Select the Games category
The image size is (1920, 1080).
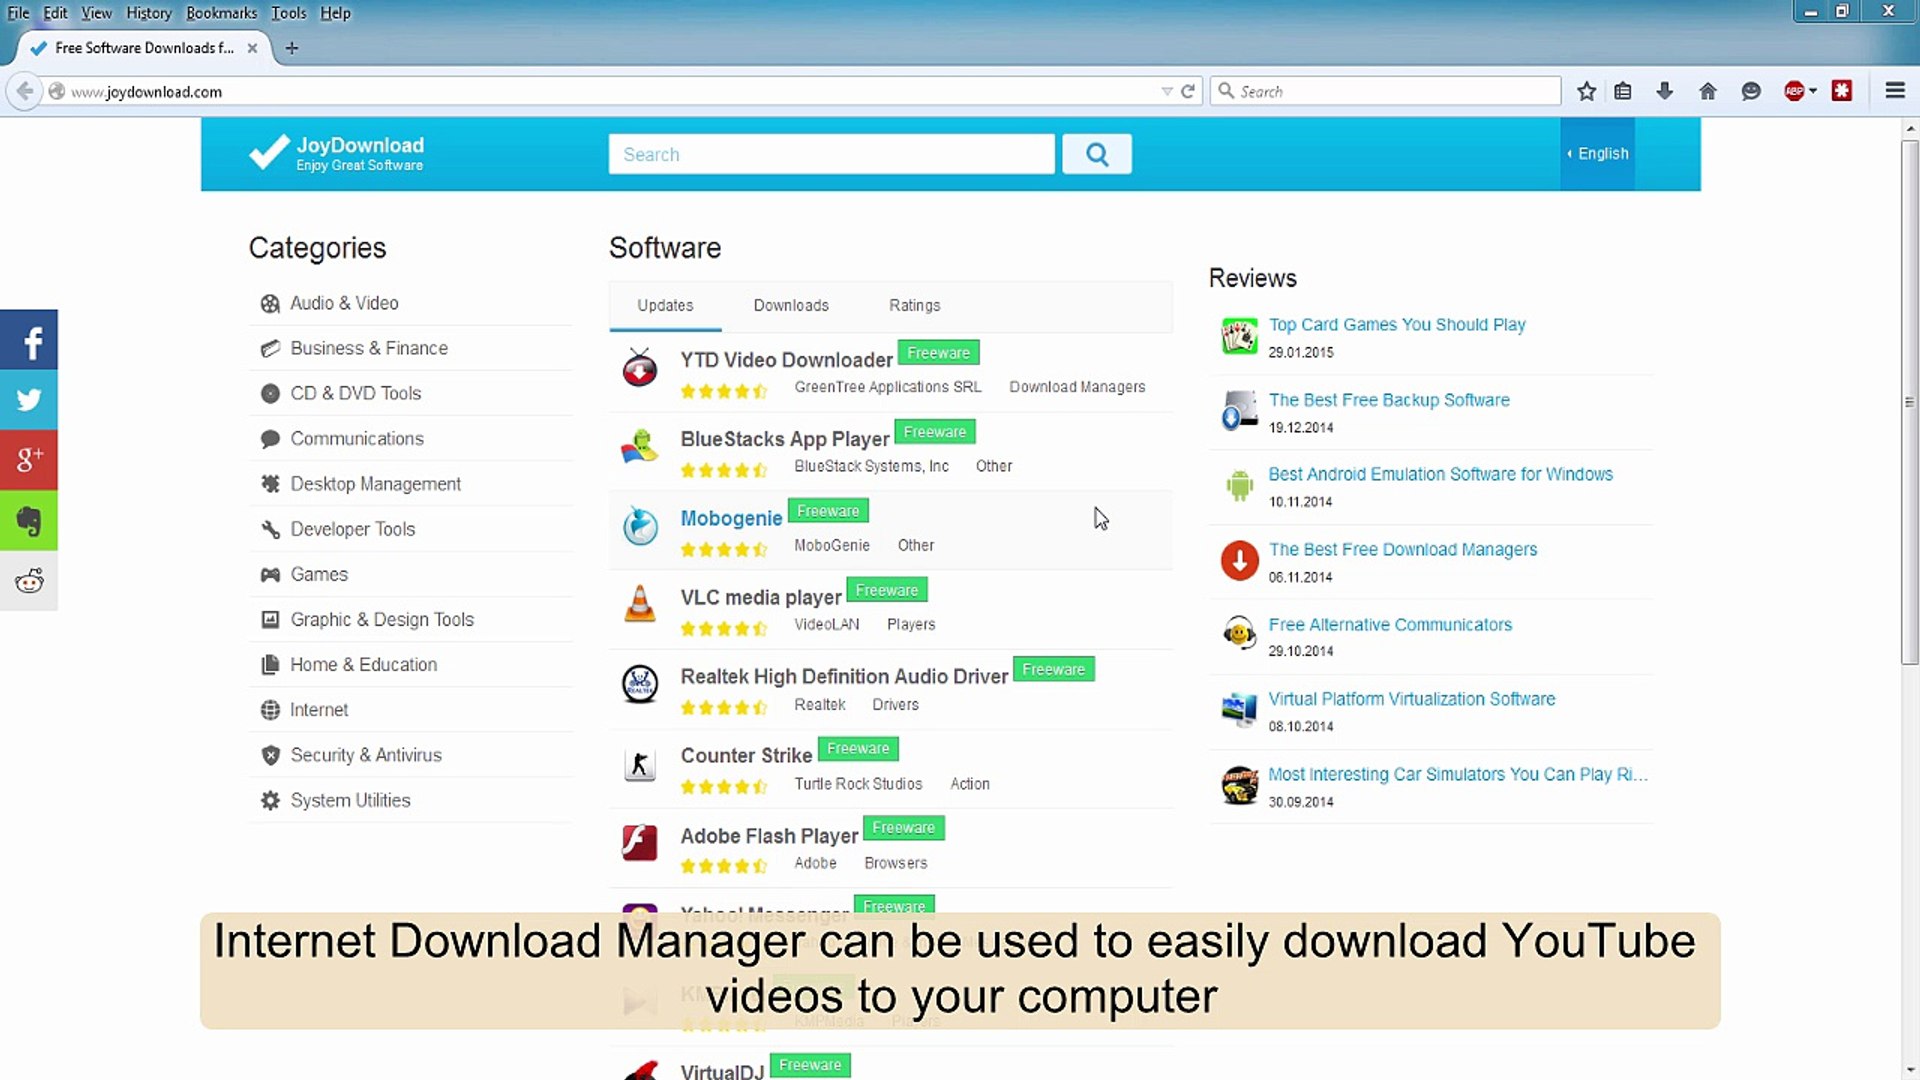(x=318, y=574)
